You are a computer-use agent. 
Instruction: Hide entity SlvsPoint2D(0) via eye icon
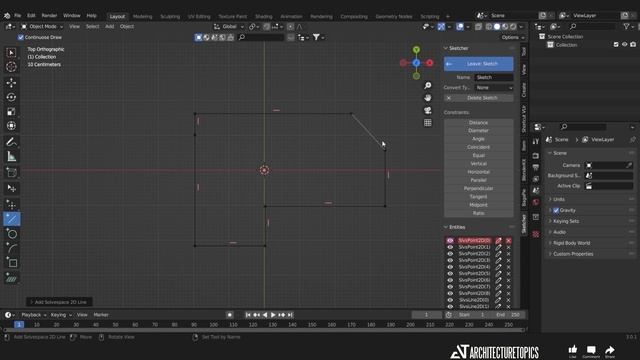(450, 241)
